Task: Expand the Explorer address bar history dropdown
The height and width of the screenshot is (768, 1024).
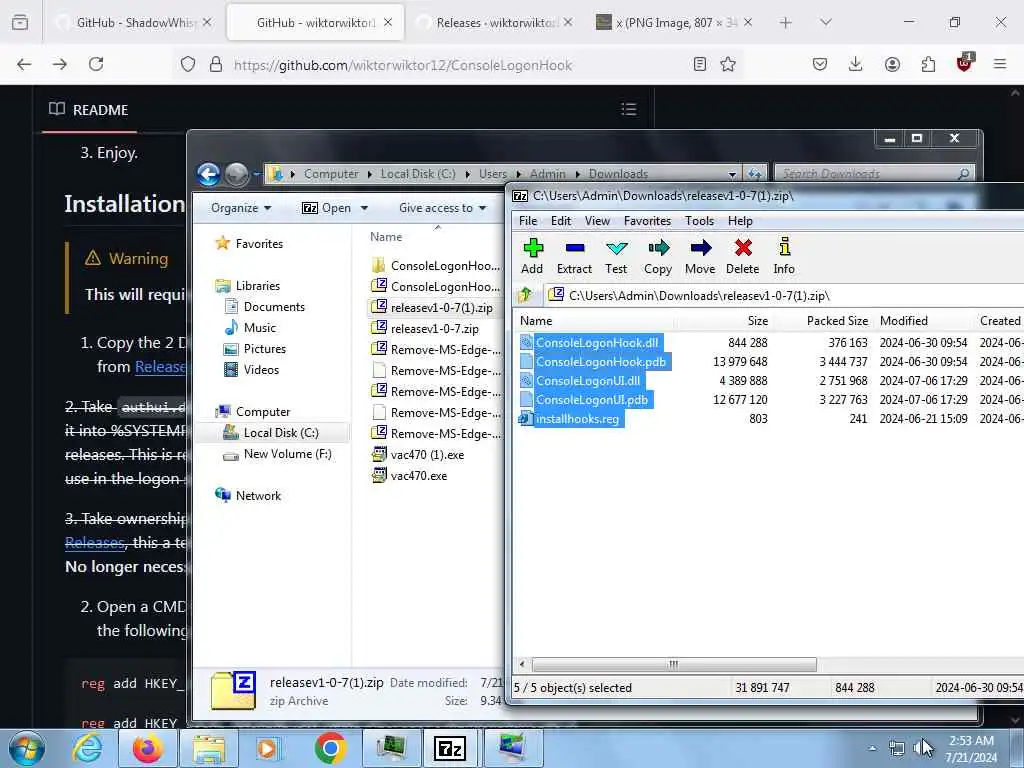Action: point(732,174)
